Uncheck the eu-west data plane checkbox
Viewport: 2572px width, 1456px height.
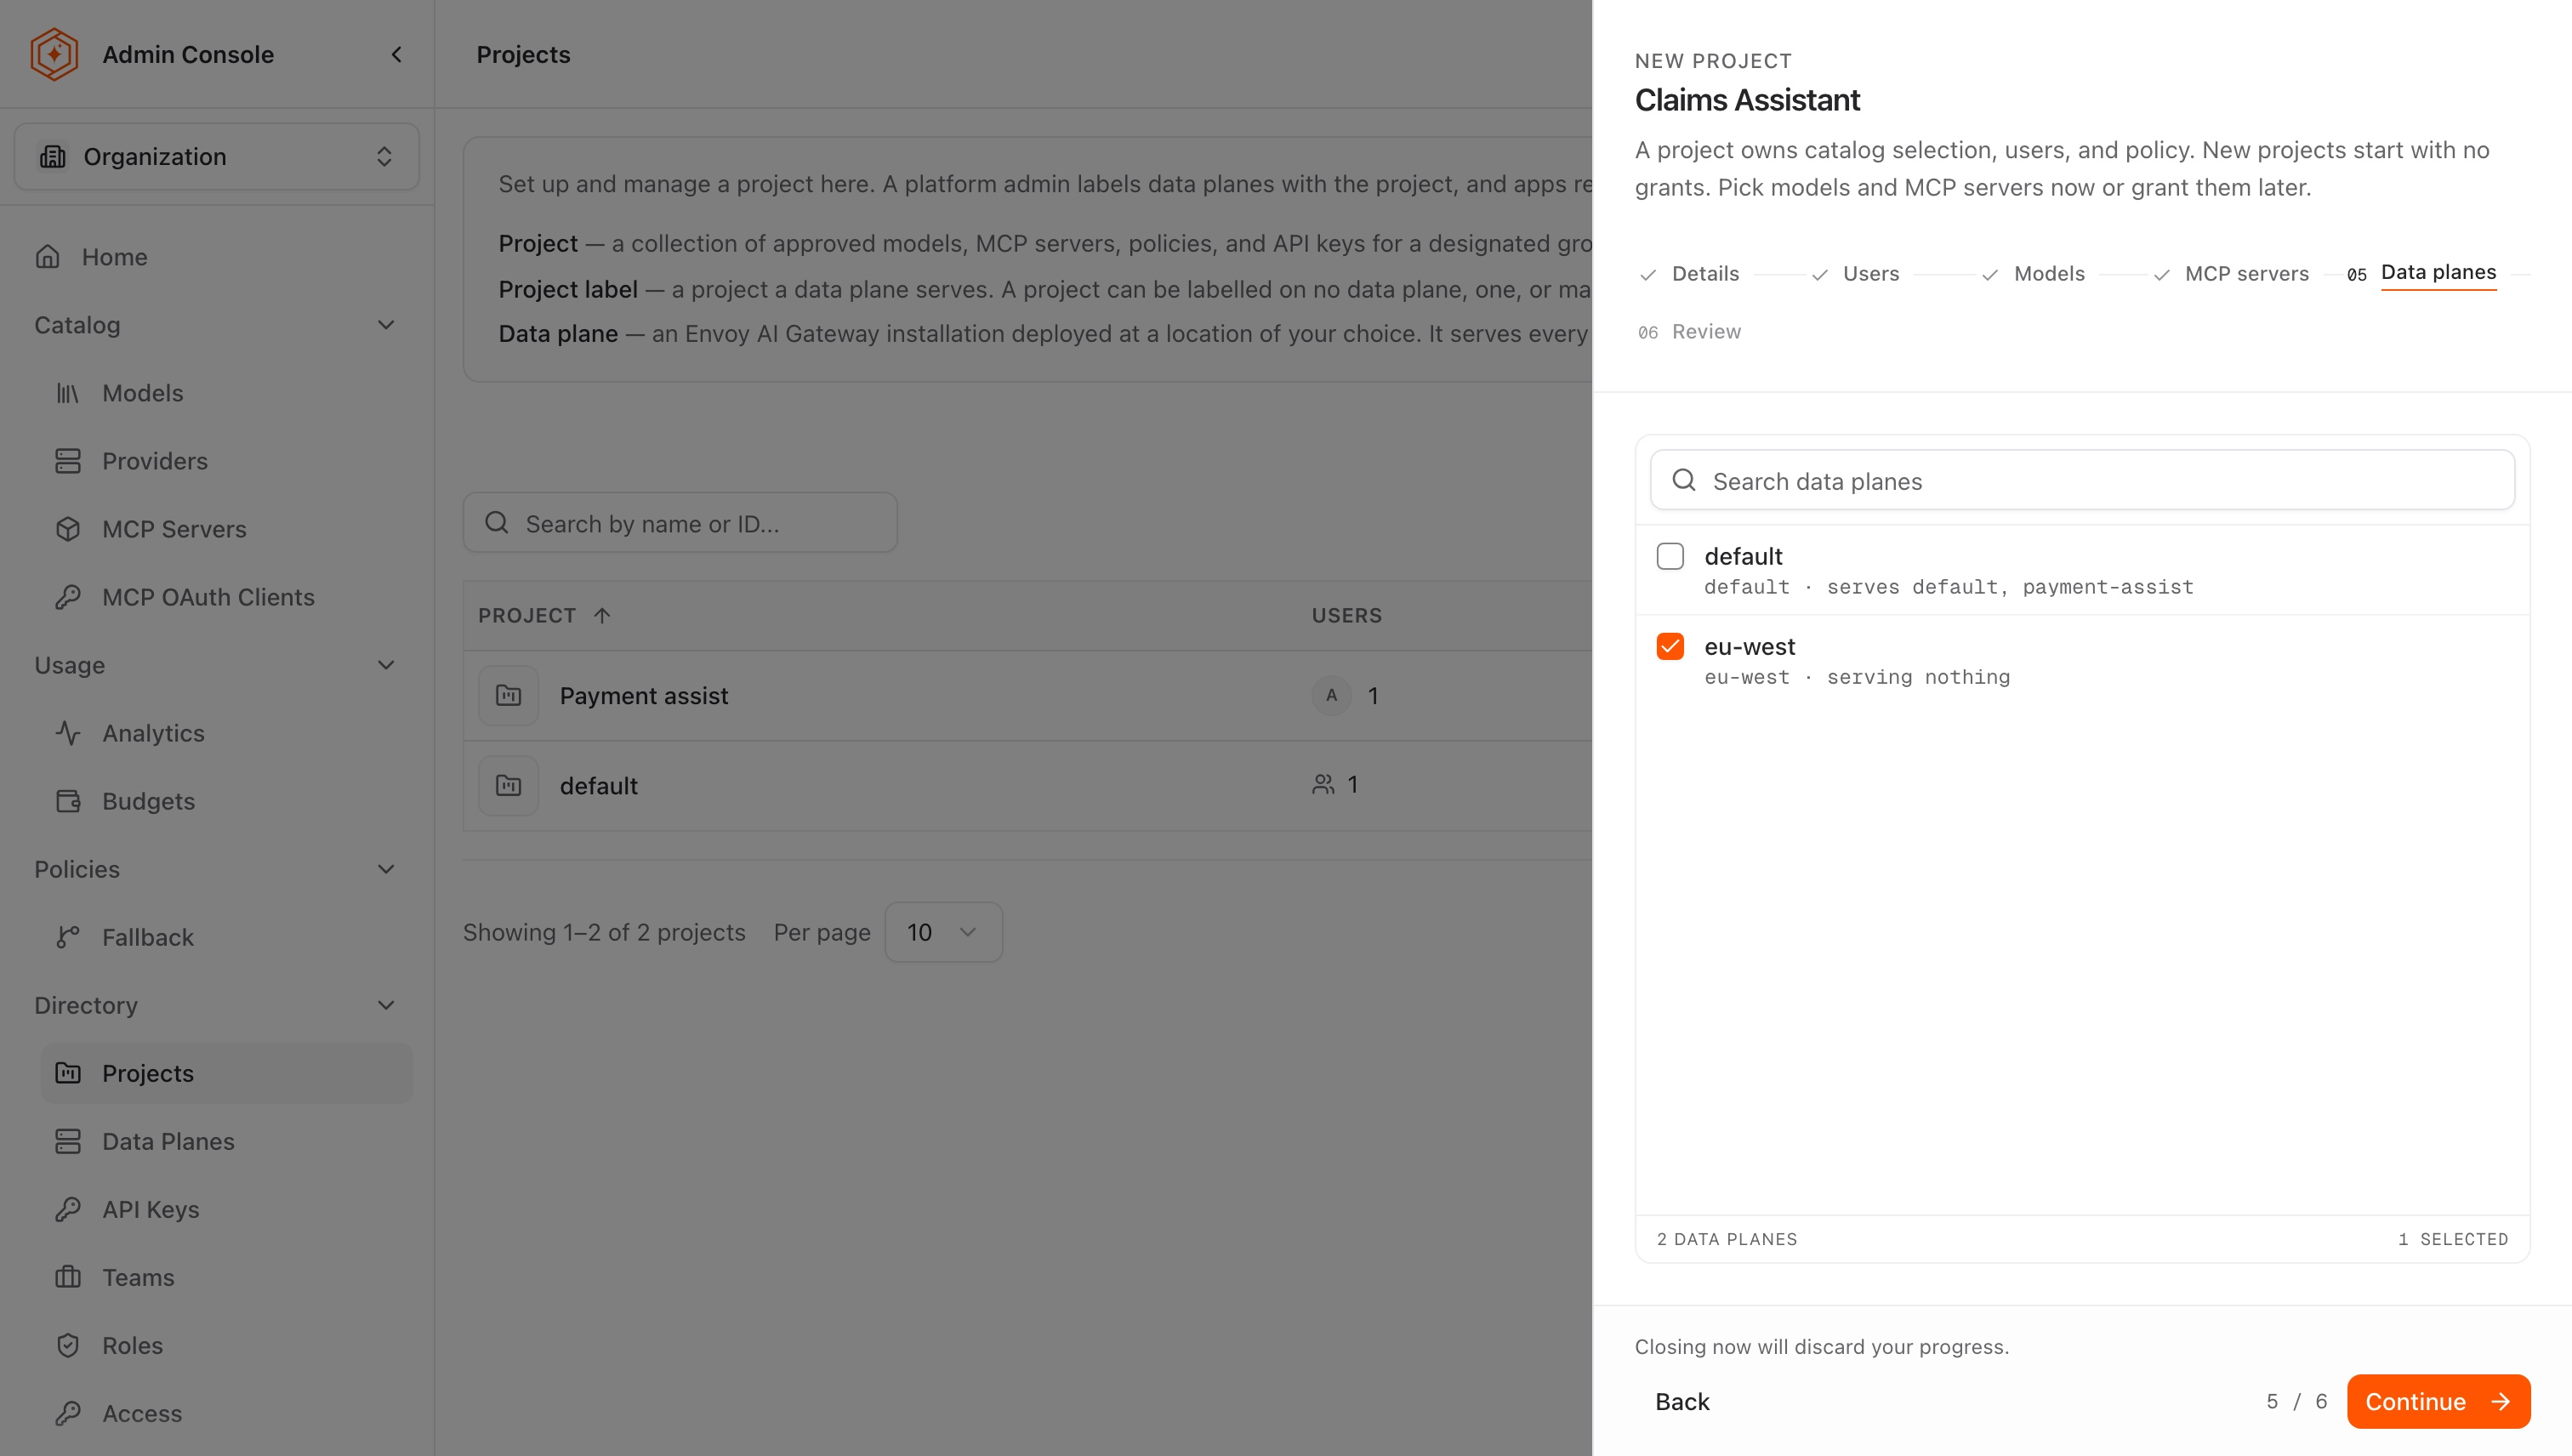point(1670,646)
